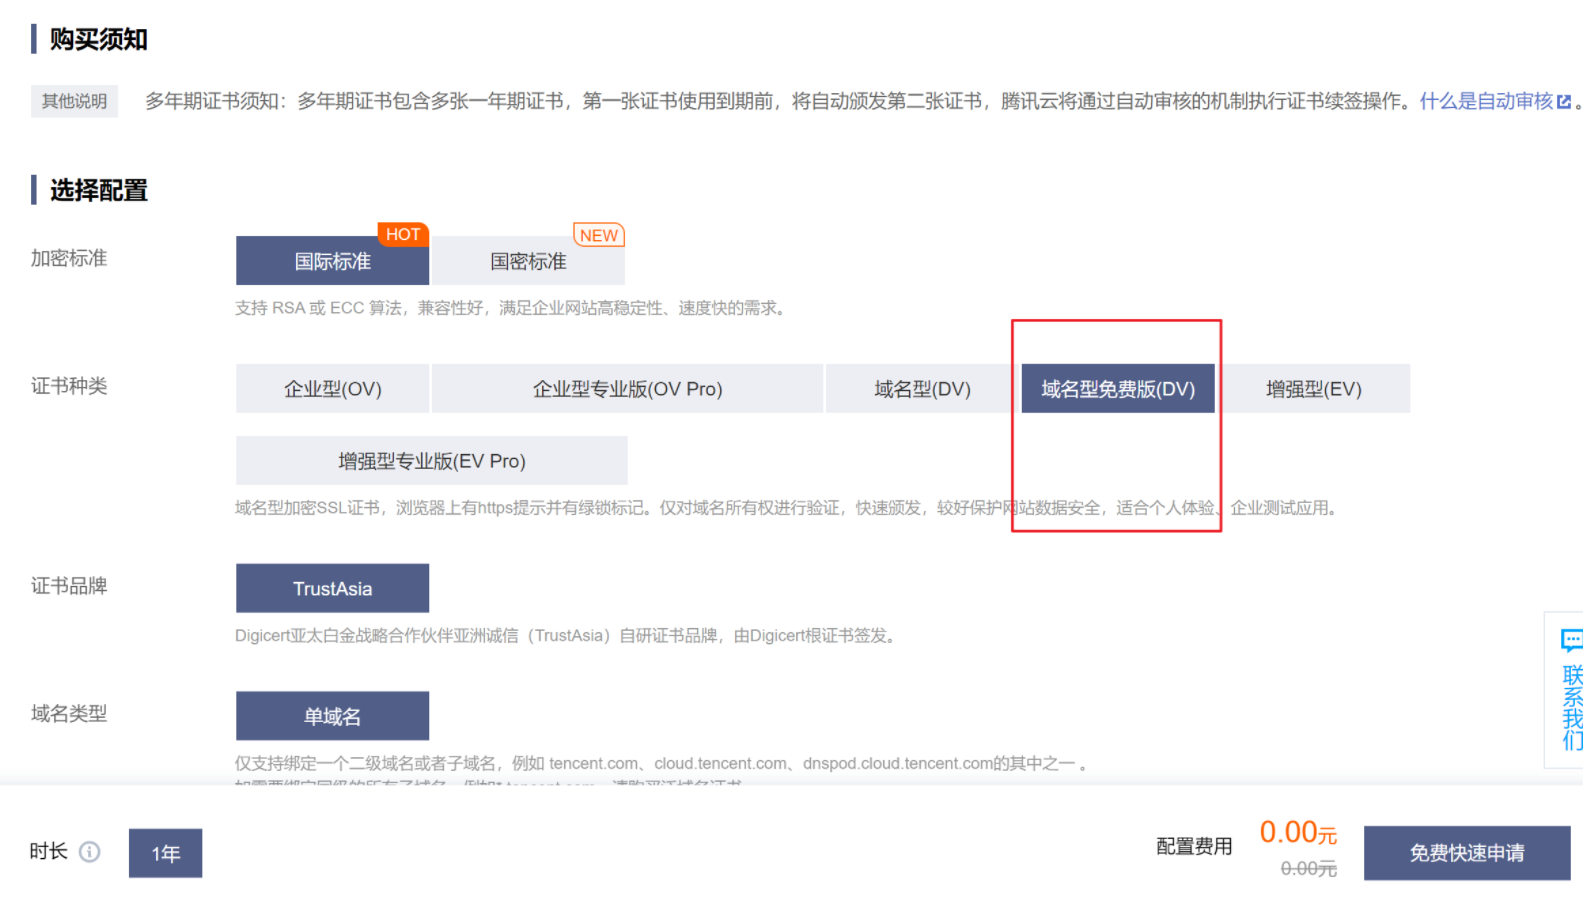Select 国密标准 encryption standard
The width and height of the screenshot is (1592, 901).
tap(528, 261)
